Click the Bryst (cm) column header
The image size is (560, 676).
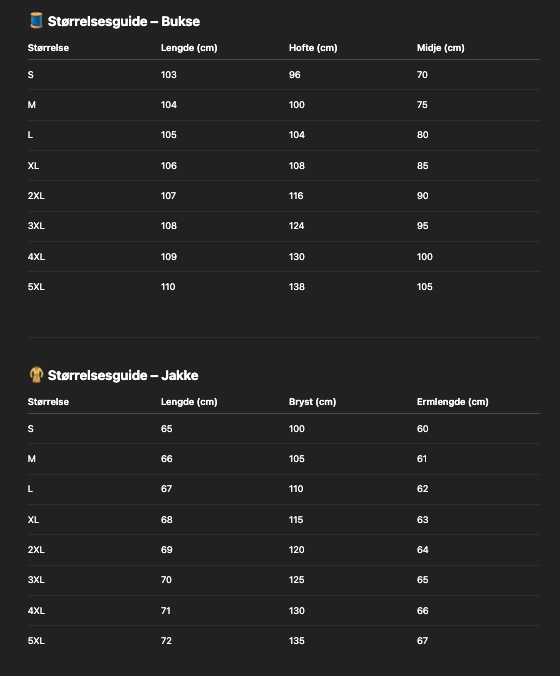[x=313, y=402]
